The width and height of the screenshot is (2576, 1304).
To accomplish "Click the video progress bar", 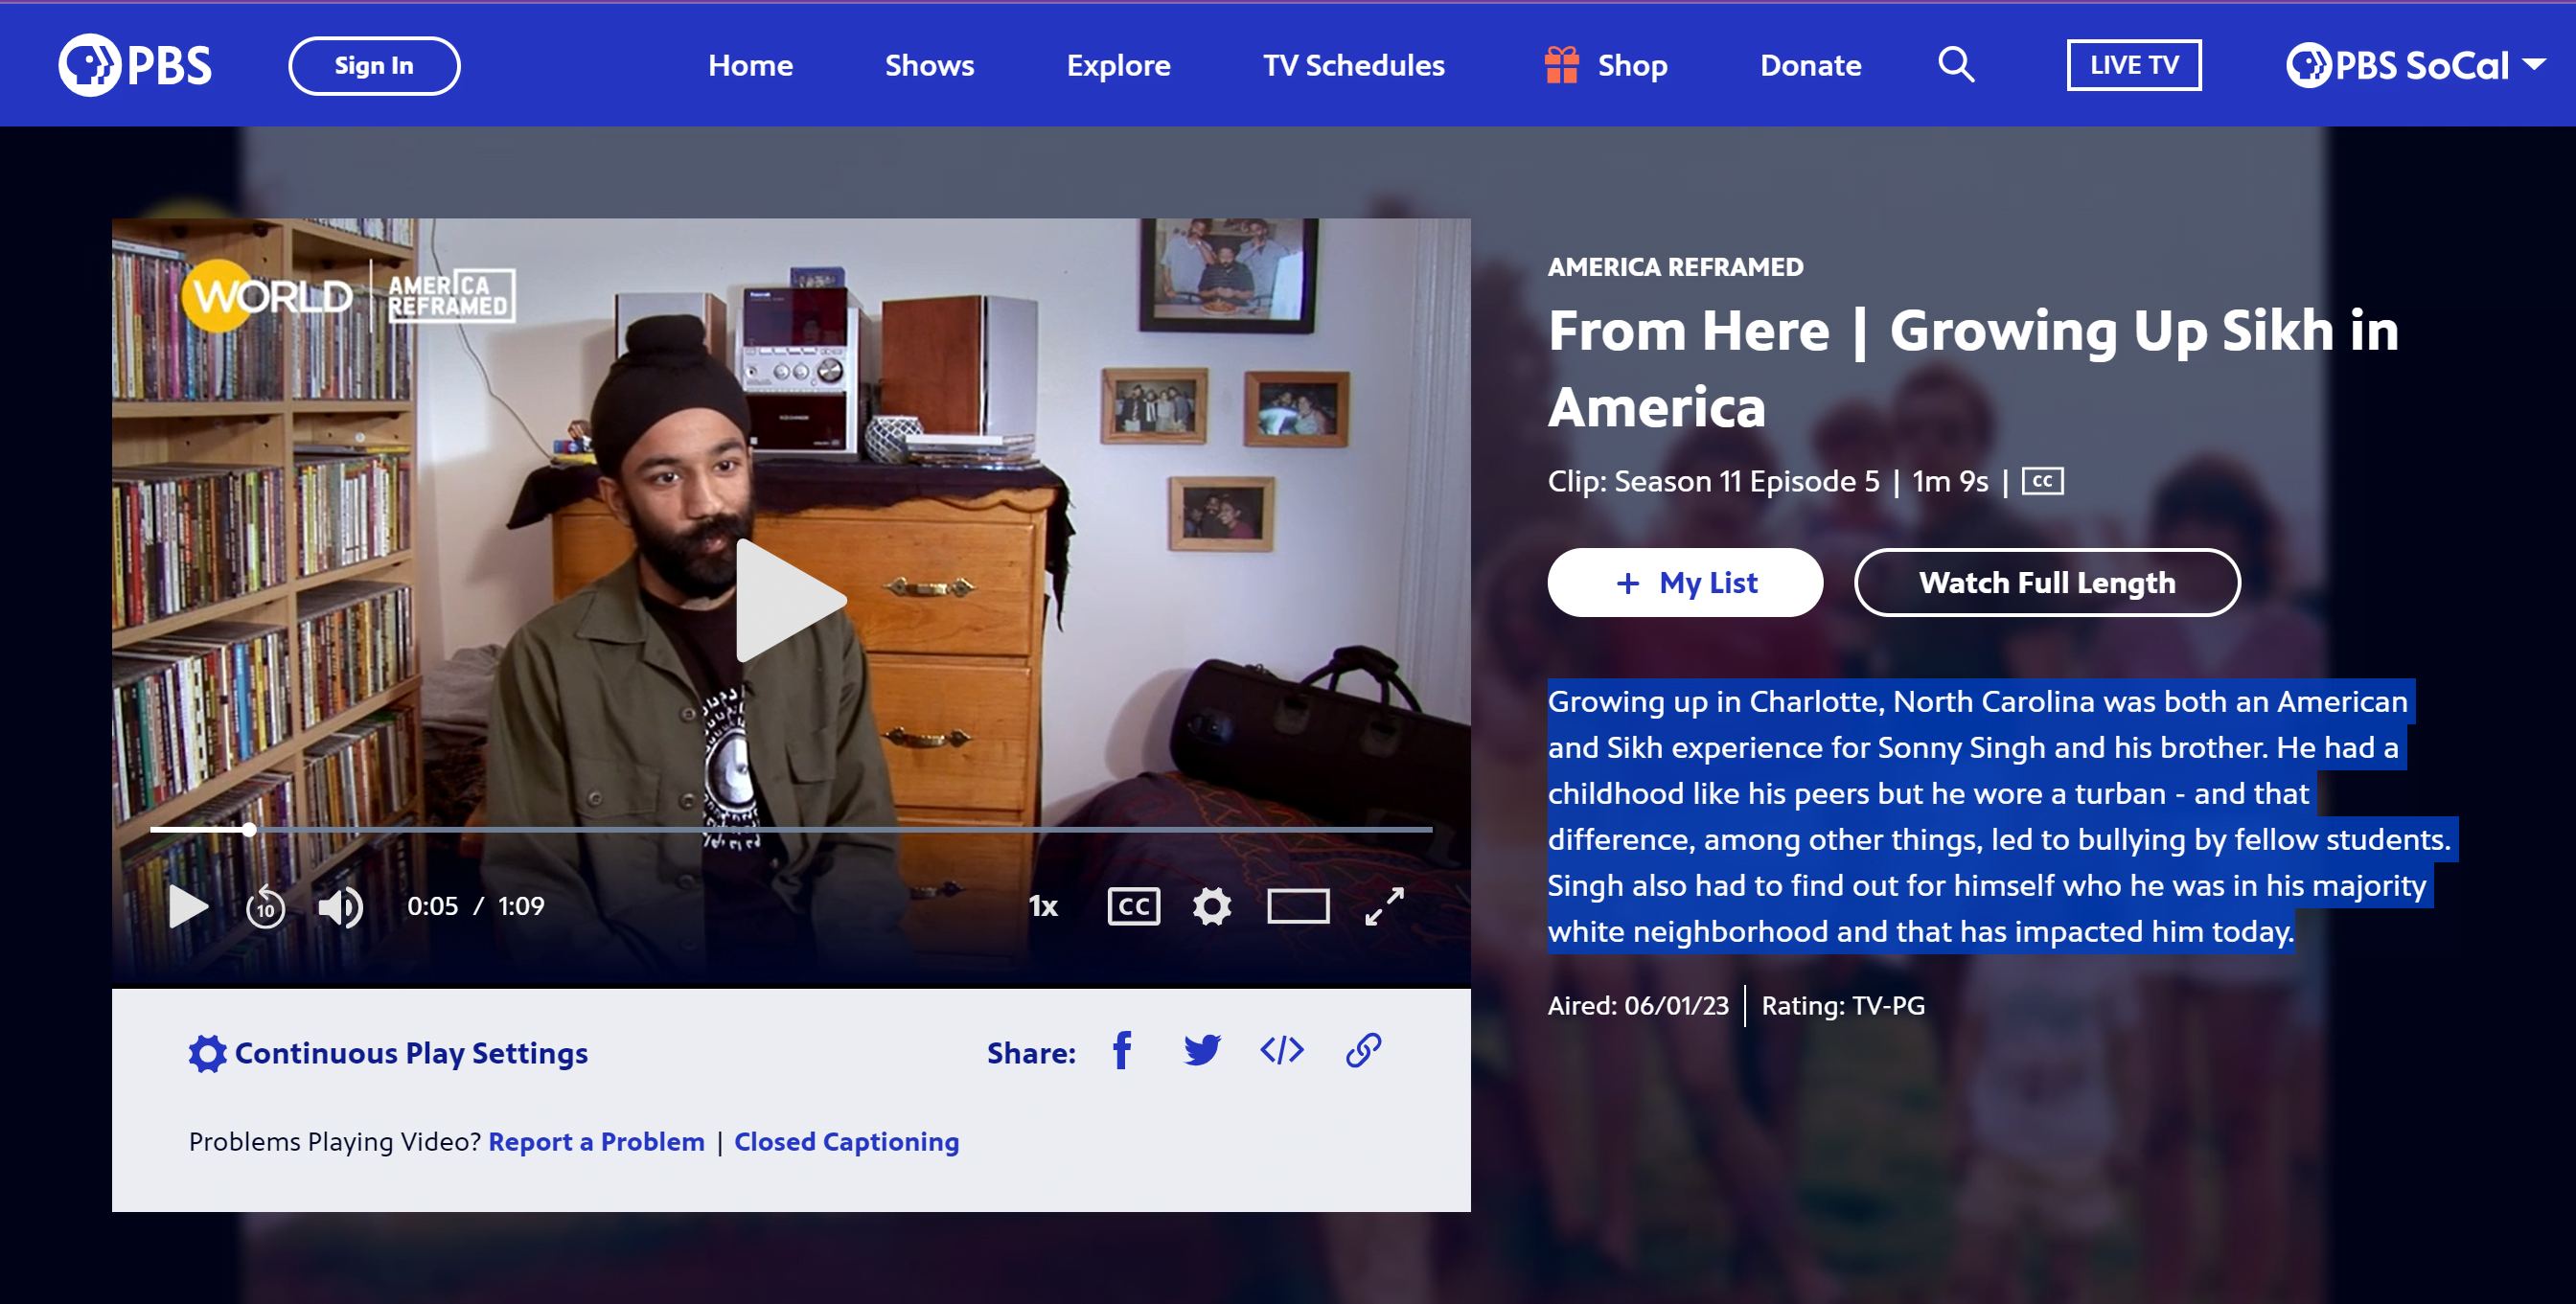I will tap(791, 829).
